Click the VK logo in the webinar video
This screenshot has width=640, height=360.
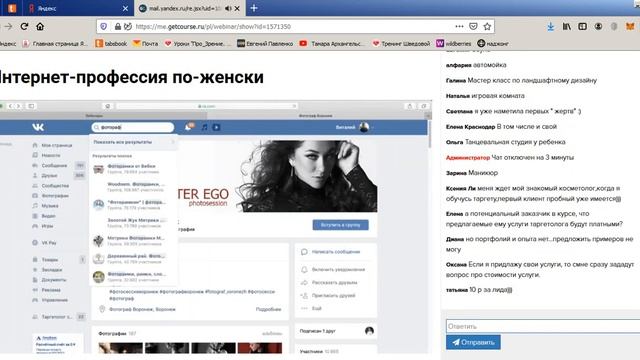(38, 127)
